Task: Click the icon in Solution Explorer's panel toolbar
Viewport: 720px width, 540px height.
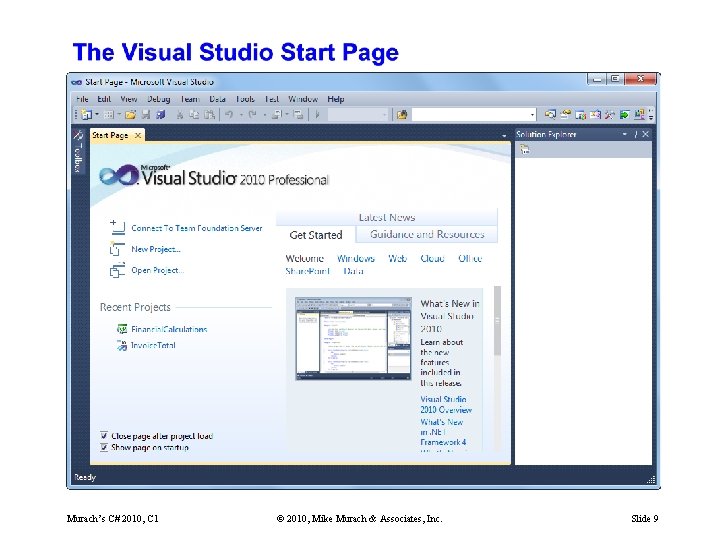Action: click(x=525, y=149)
